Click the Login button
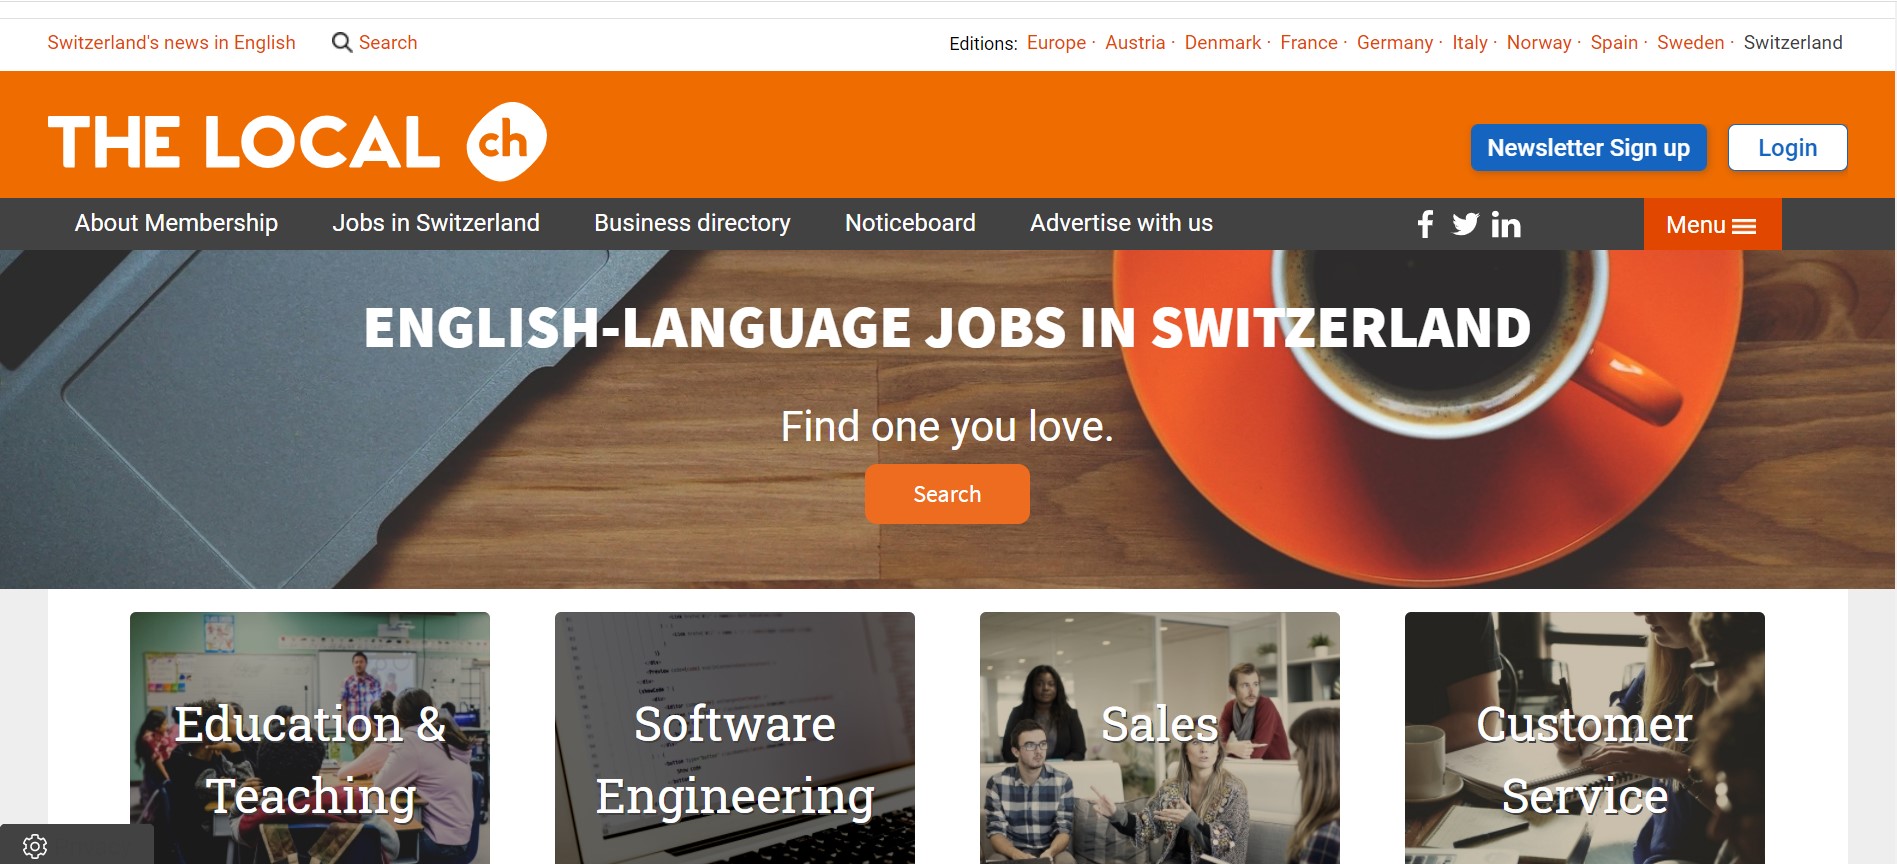This screenshot has width=1897, height=864. click(1787, 148)
